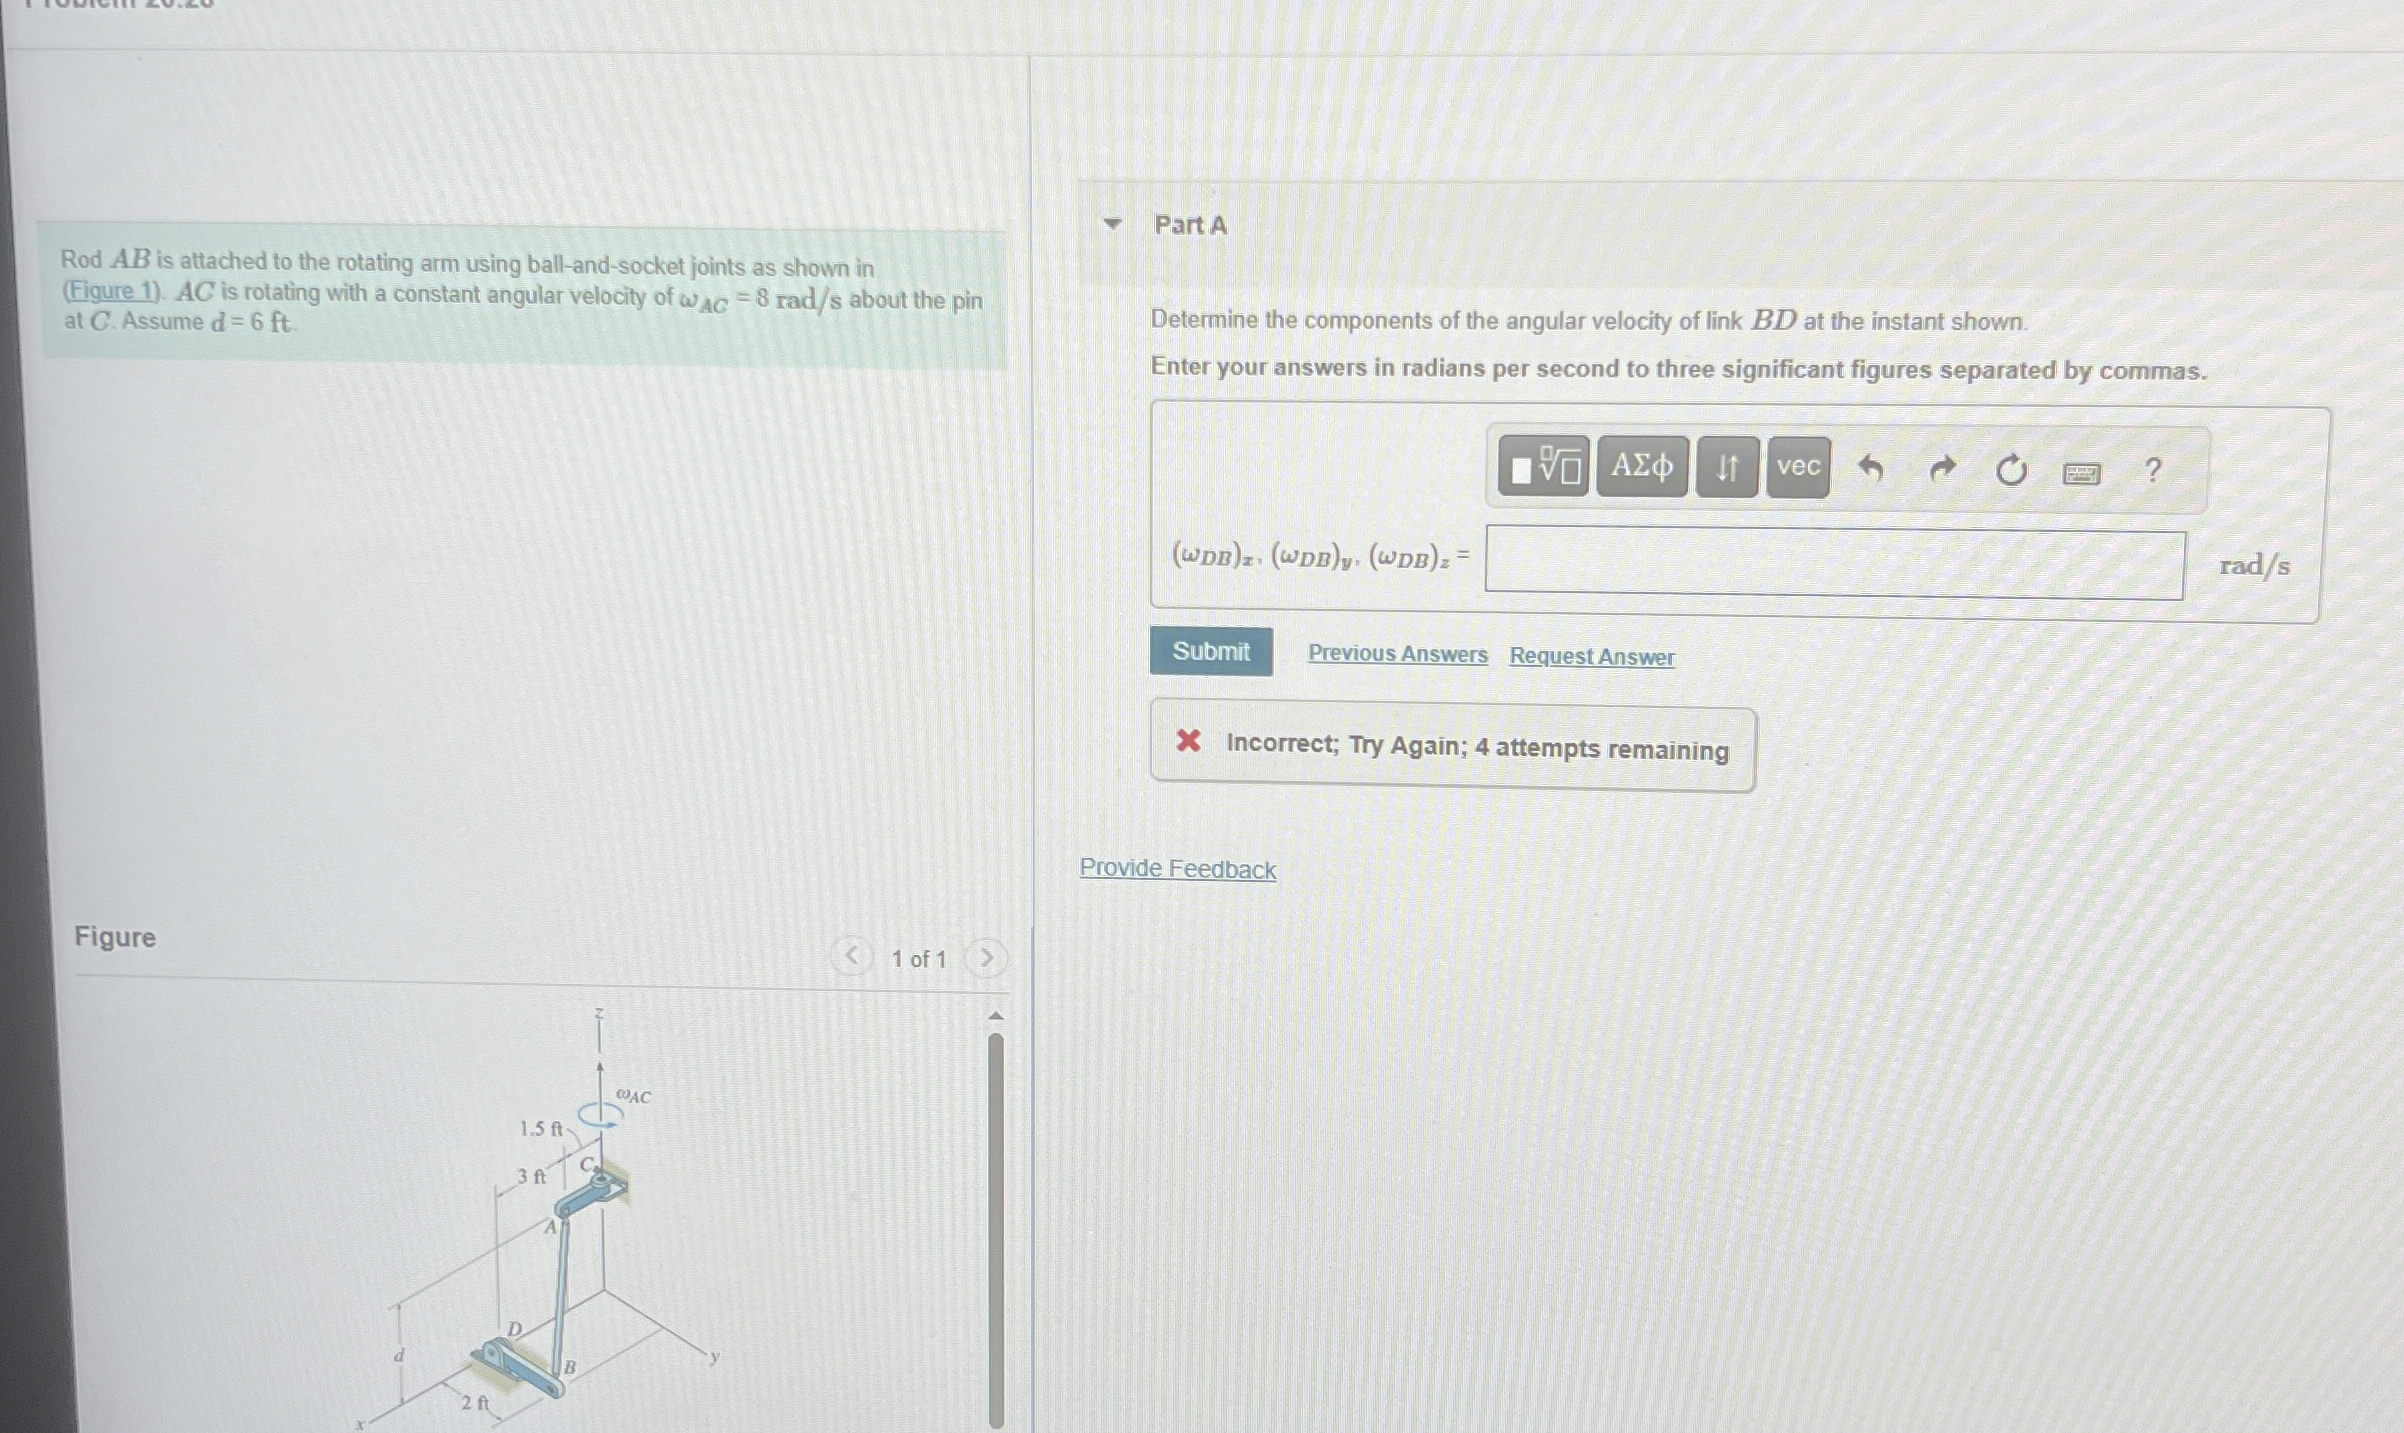
Task: Click the angular velocity answer input field
Action: pyautogui.click(x=1834, y=564)
